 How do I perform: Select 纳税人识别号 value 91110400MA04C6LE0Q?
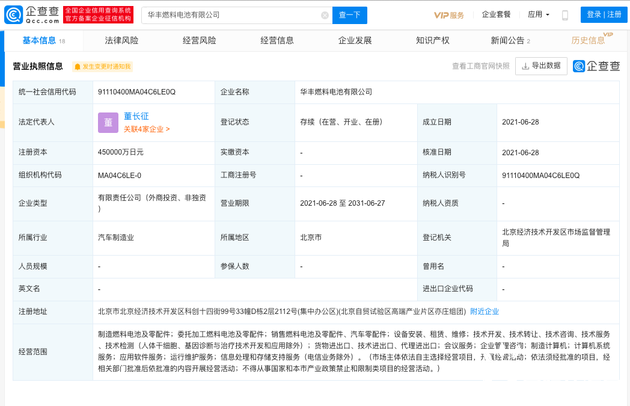pos(541,175)
